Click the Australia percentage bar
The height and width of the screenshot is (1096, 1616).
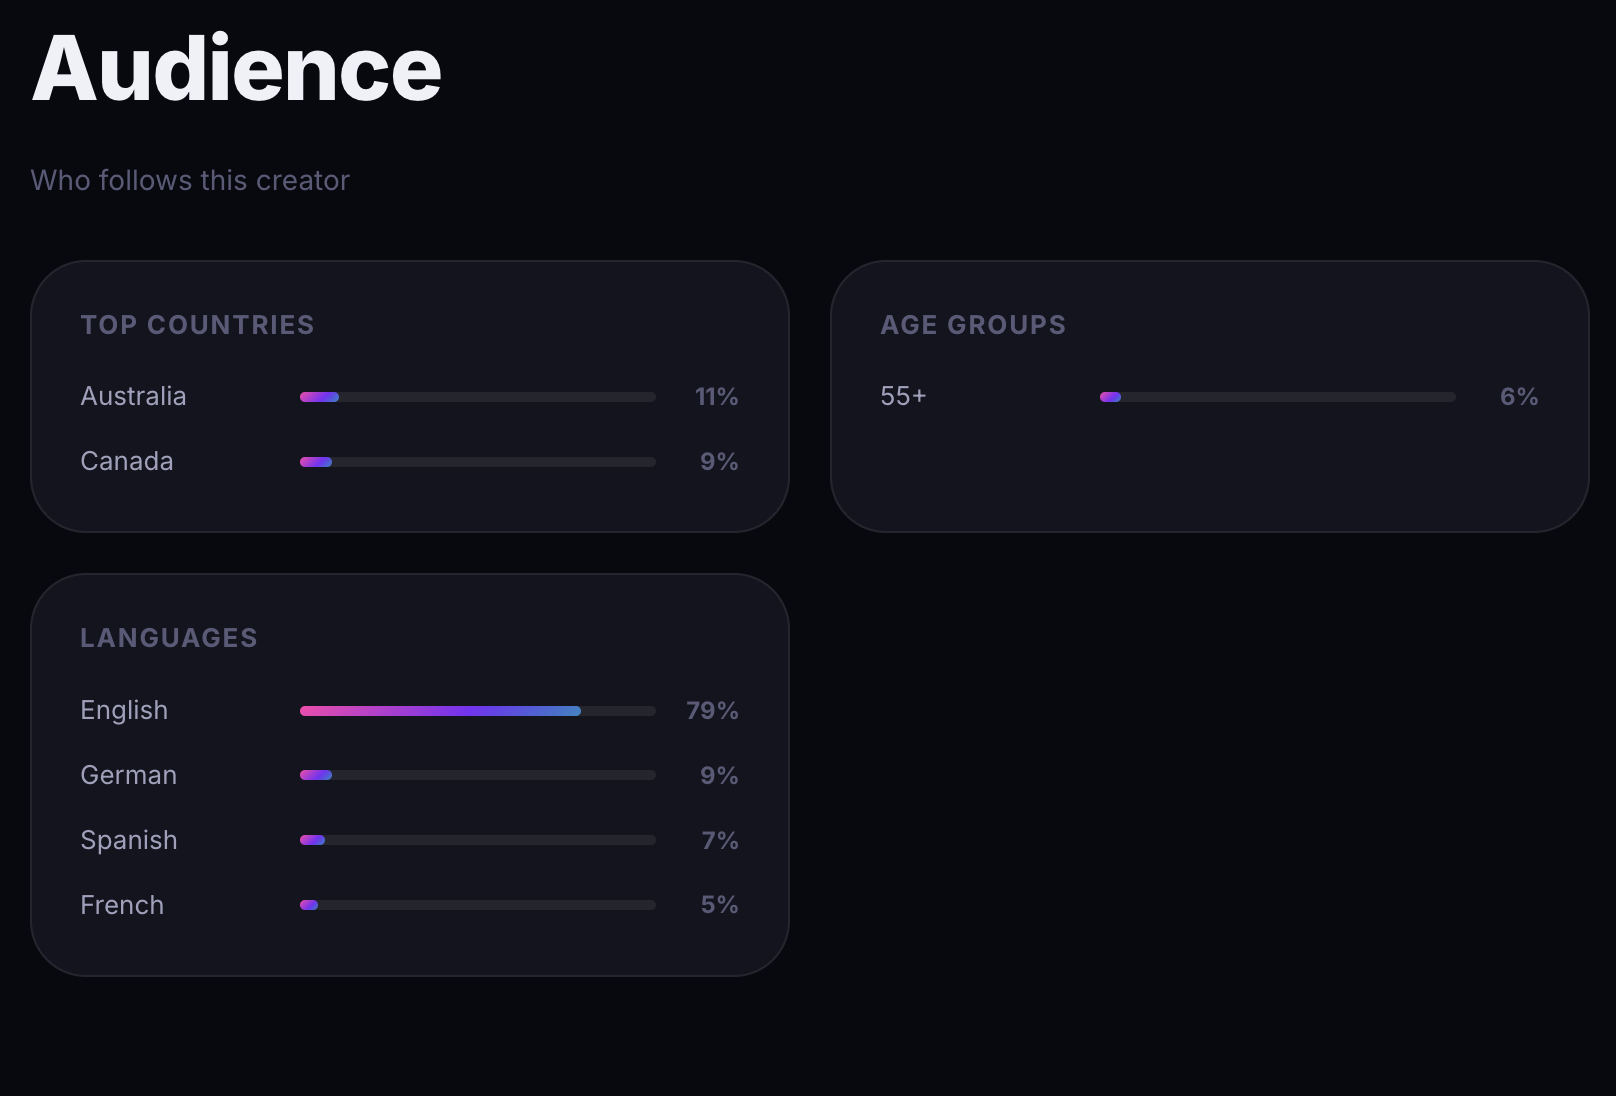pos(477,397)
